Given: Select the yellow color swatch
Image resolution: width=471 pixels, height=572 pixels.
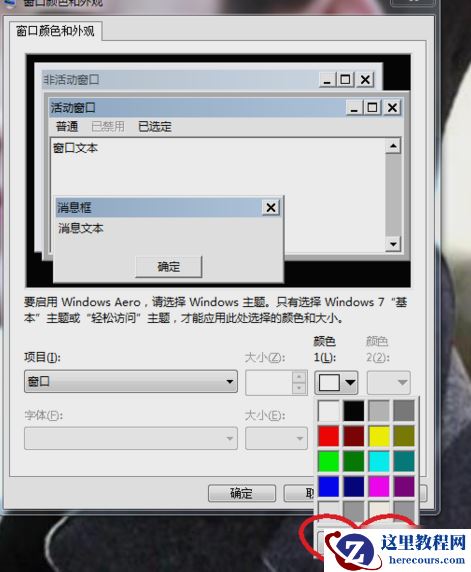Looking at the screenshot, I should pos(379,436).
